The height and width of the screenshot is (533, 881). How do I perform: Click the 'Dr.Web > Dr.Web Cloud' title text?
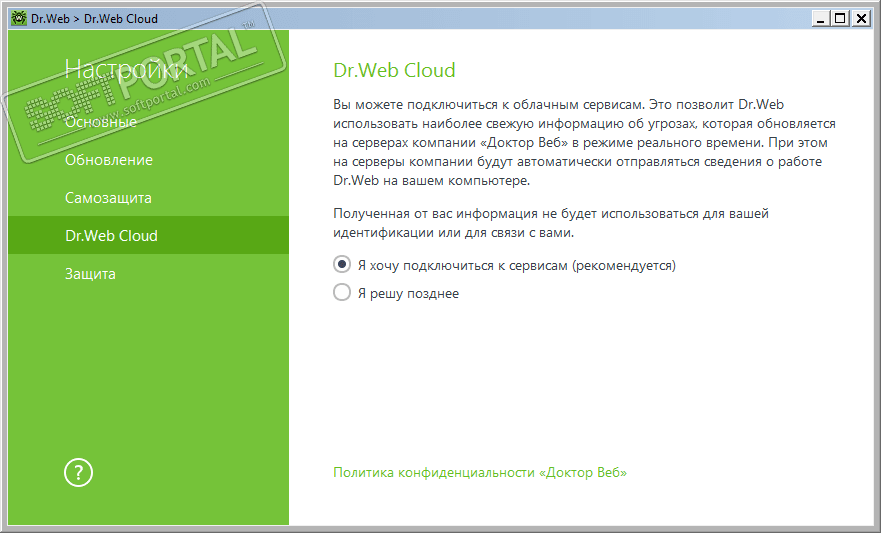pos(94,19)
